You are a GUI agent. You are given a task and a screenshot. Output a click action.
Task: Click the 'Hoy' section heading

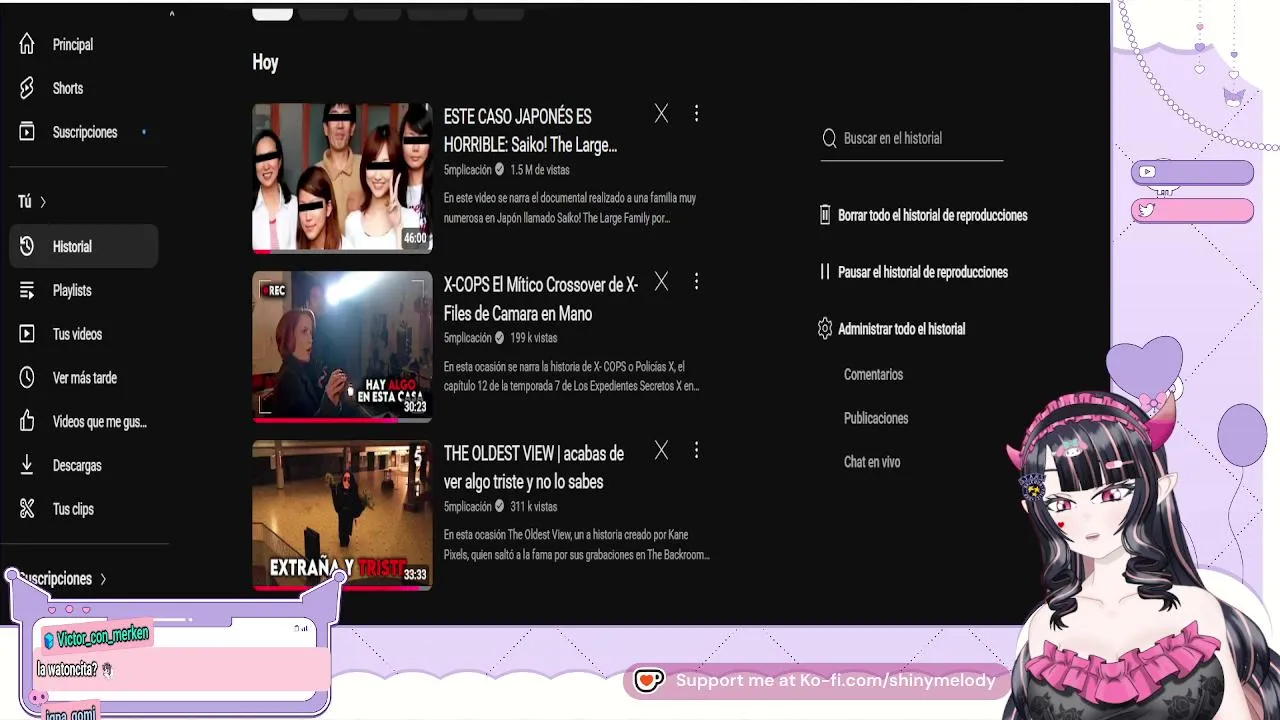(x=265, y=62)
